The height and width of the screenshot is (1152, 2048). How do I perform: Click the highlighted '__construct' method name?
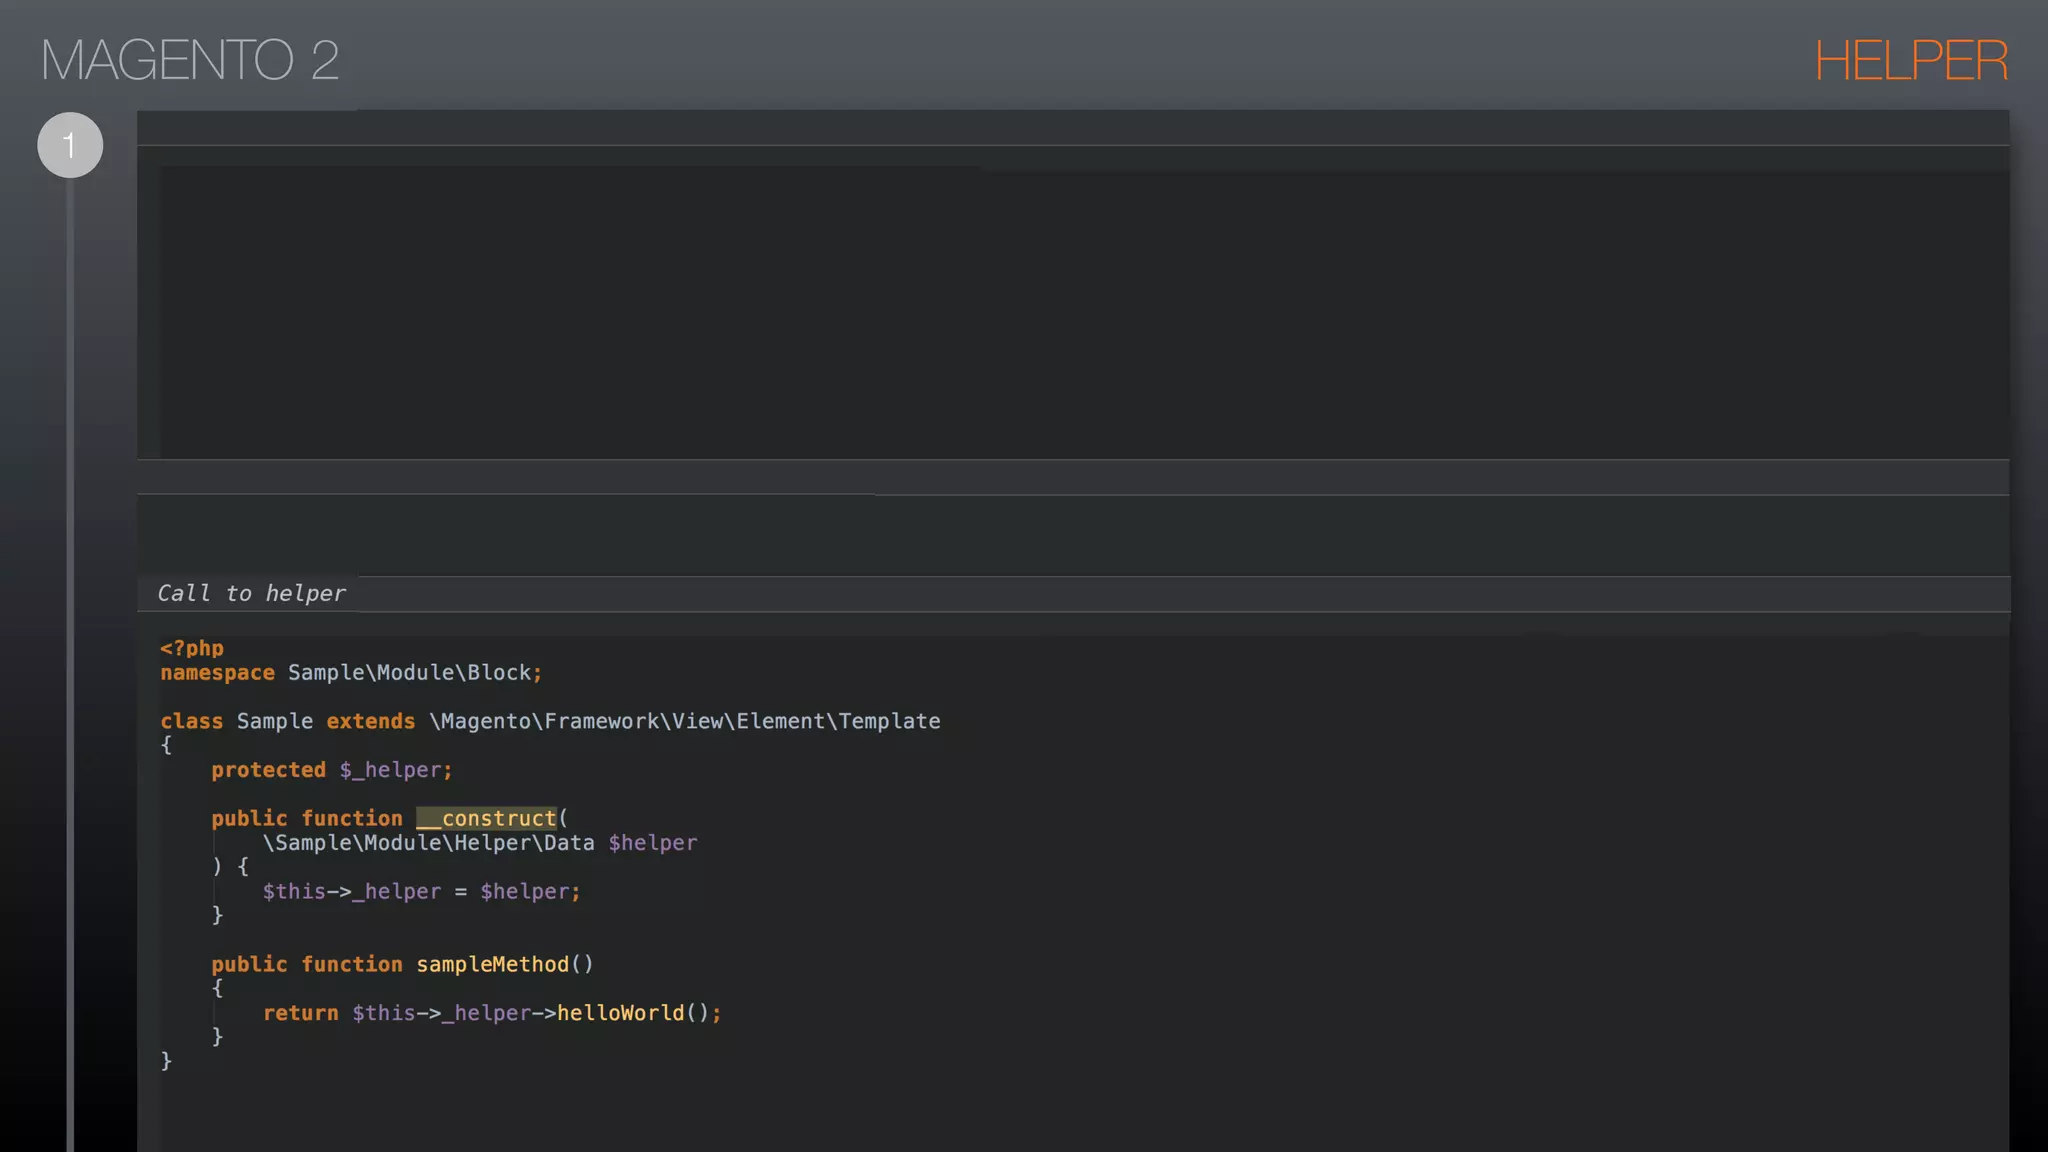(486, 818)
